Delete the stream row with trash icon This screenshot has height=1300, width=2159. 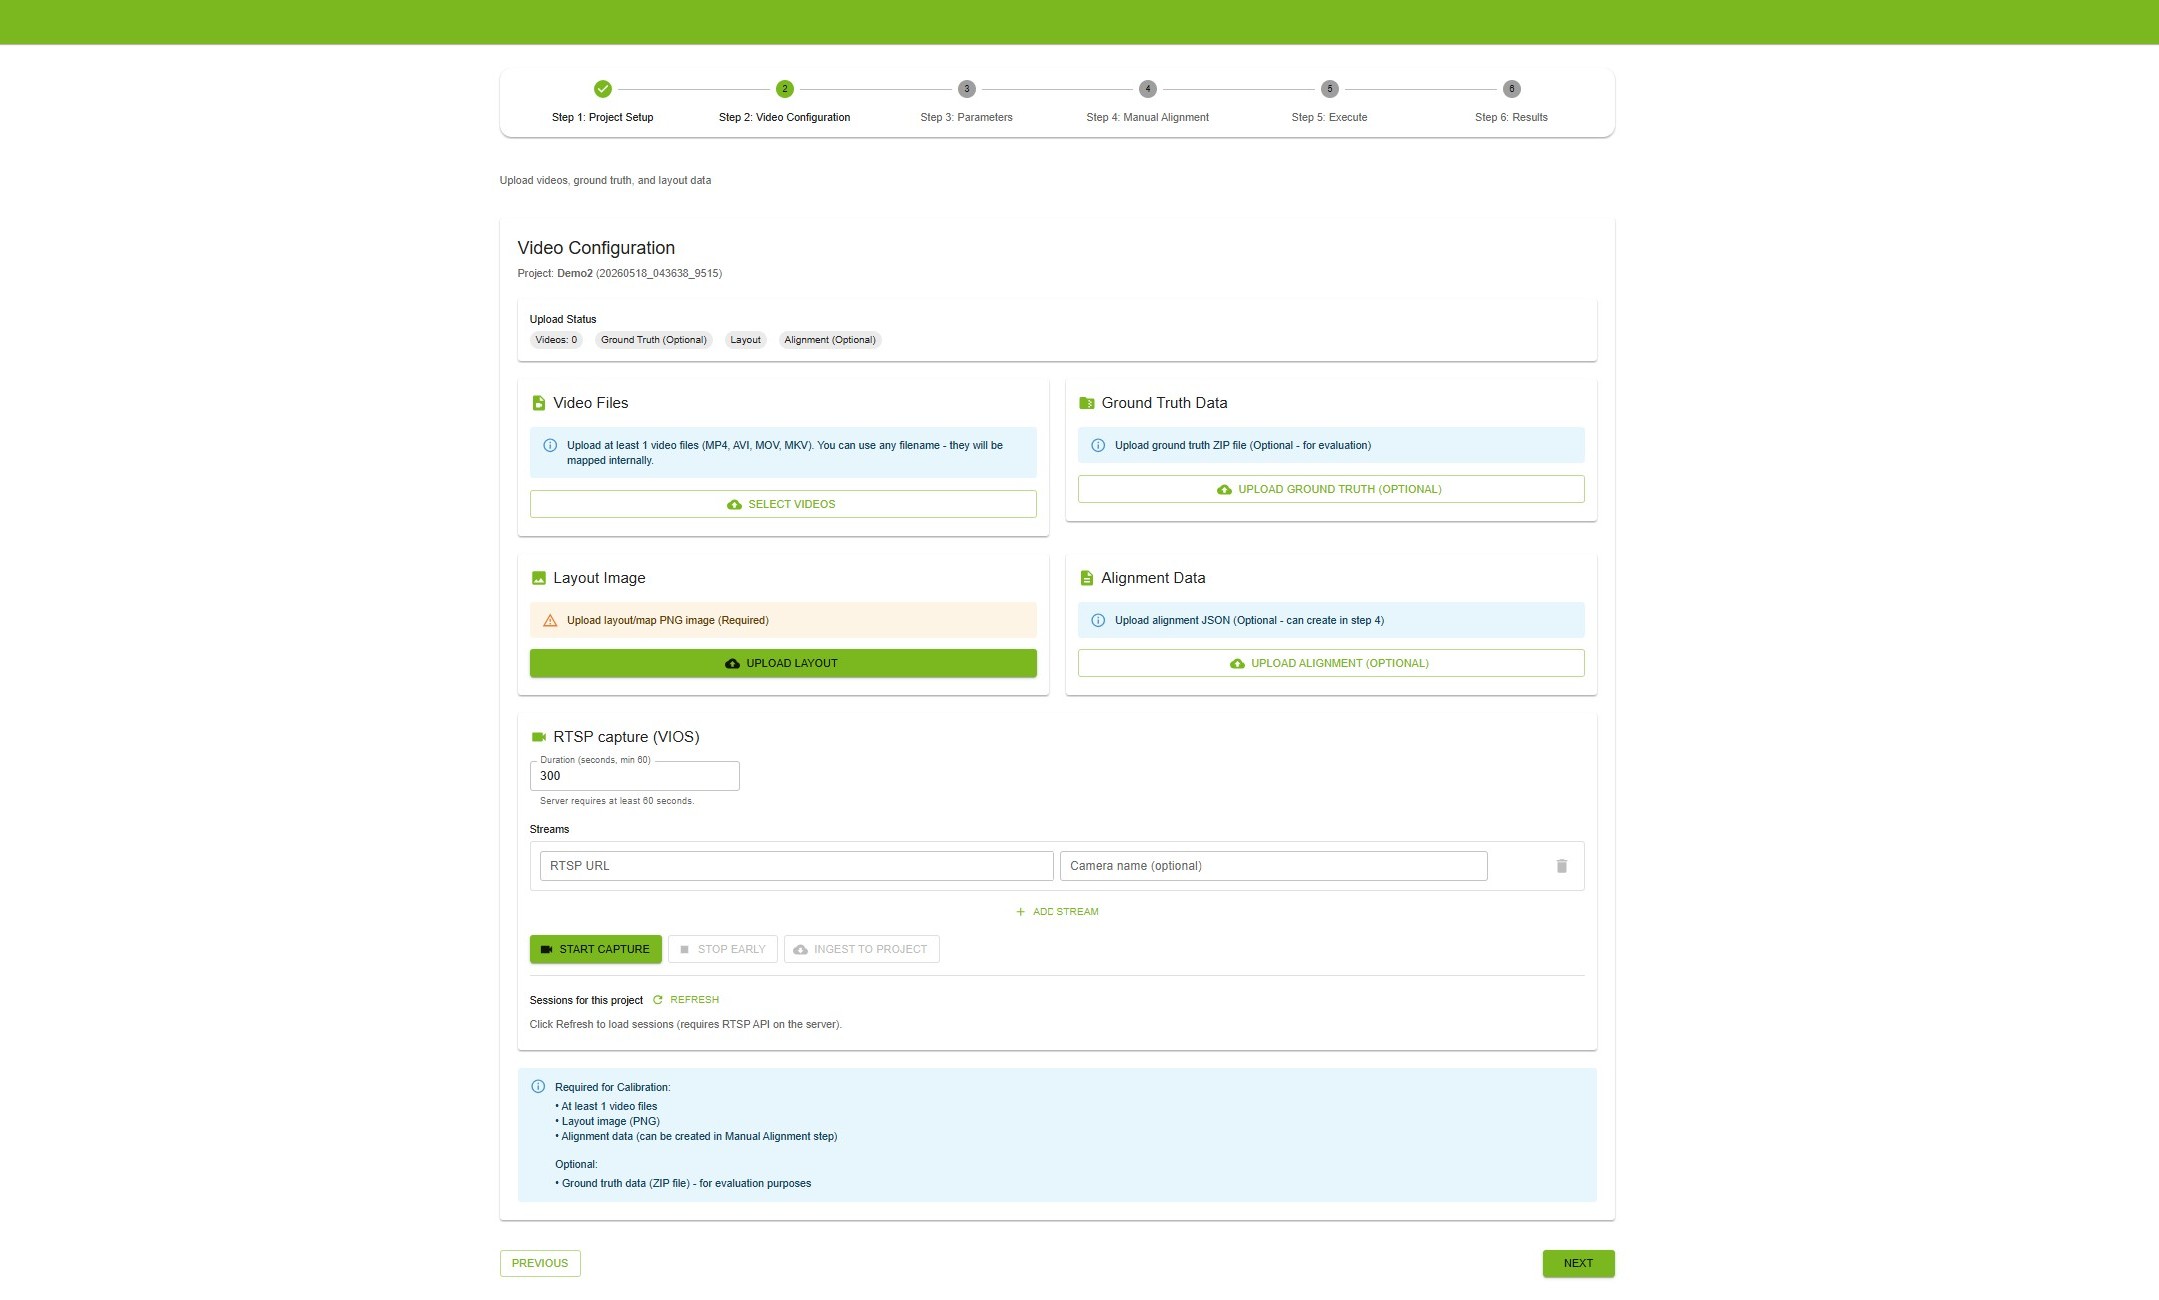click(x=1561, y=866)
